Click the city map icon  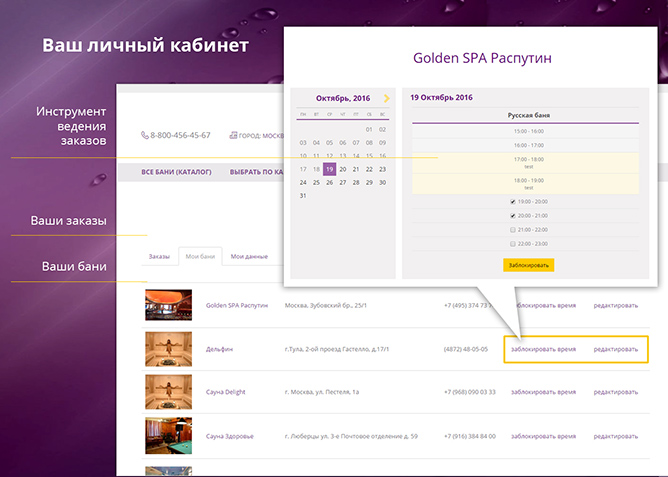pos(233,135)
